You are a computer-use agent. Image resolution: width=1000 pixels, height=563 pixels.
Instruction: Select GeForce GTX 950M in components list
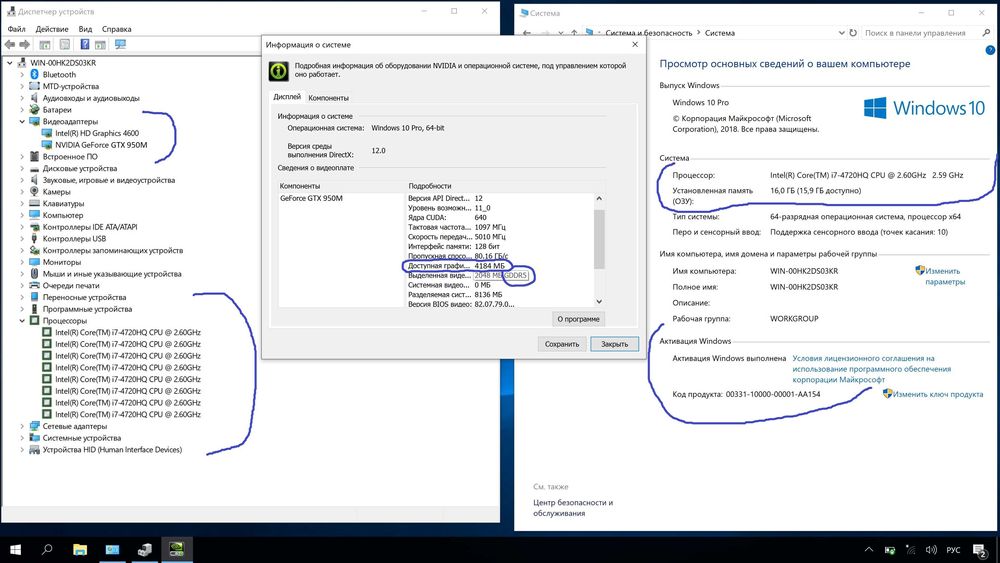coord(311,198)
